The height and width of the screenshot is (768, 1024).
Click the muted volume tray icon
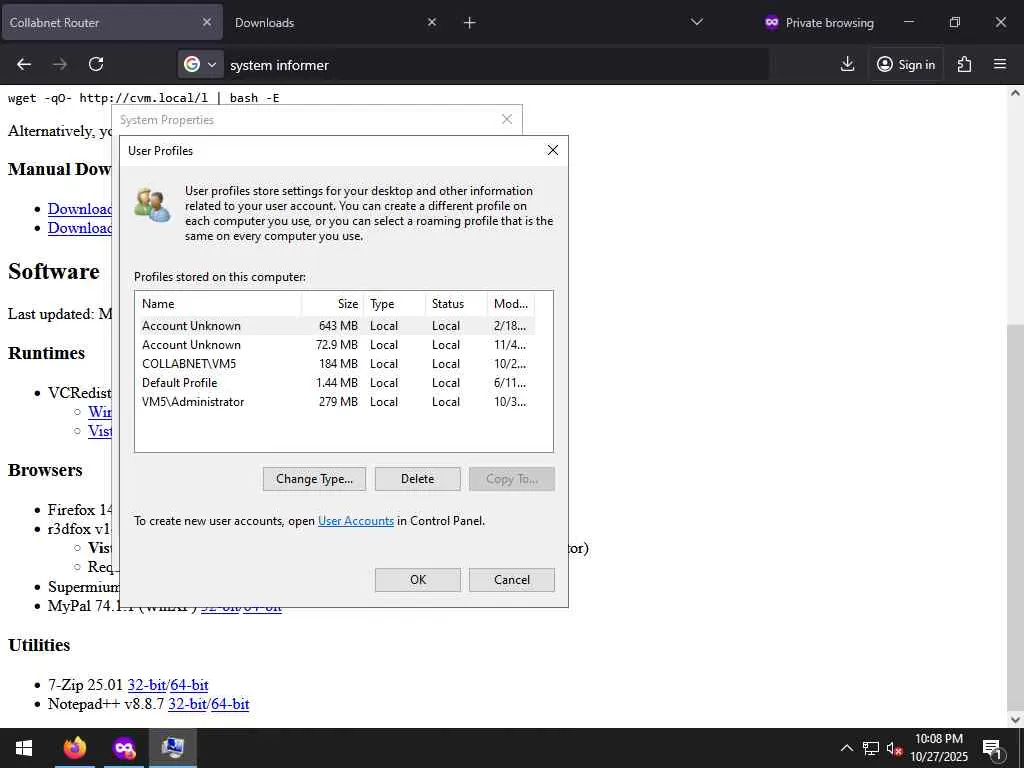click(894, 748)
